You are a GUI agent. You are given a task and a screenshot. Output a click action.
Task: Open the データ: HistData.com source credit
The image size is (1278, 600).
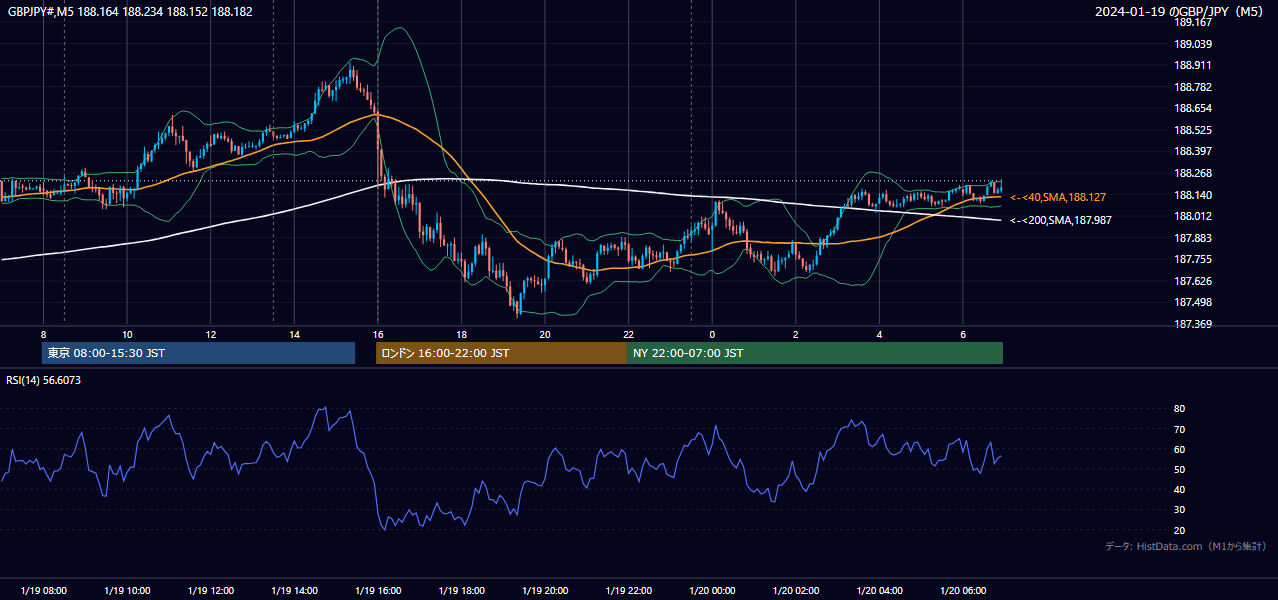(x=1186, y=546)
